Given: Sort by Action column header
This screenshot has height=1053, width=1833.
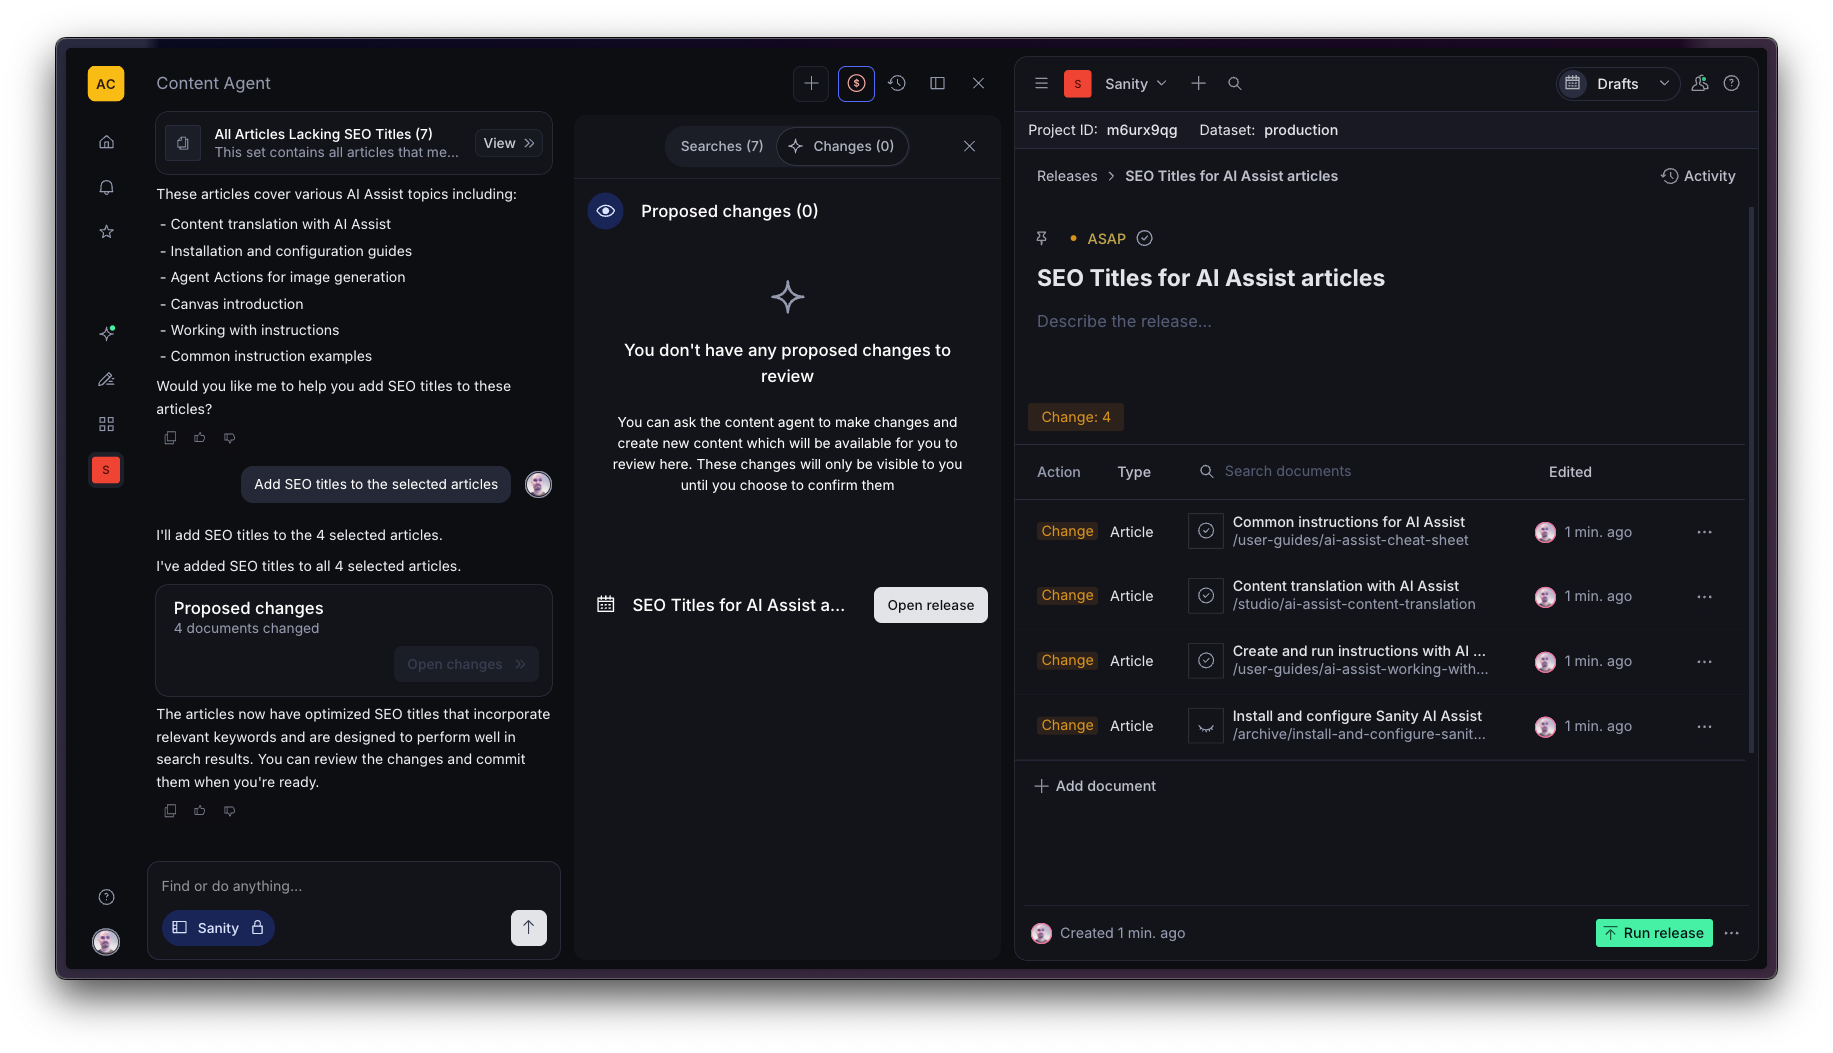Looking at the screenshot, I should (x=1058, y=472).
